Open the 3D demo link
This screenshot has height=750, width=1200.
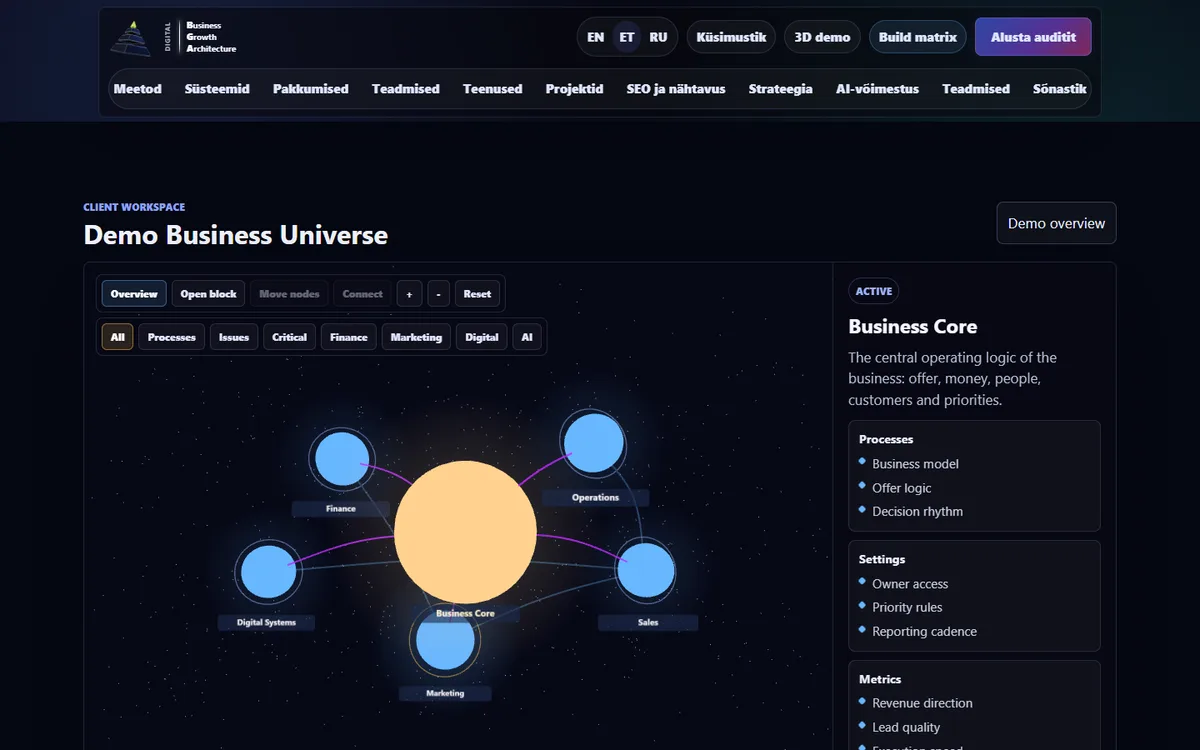pos(822,37)
